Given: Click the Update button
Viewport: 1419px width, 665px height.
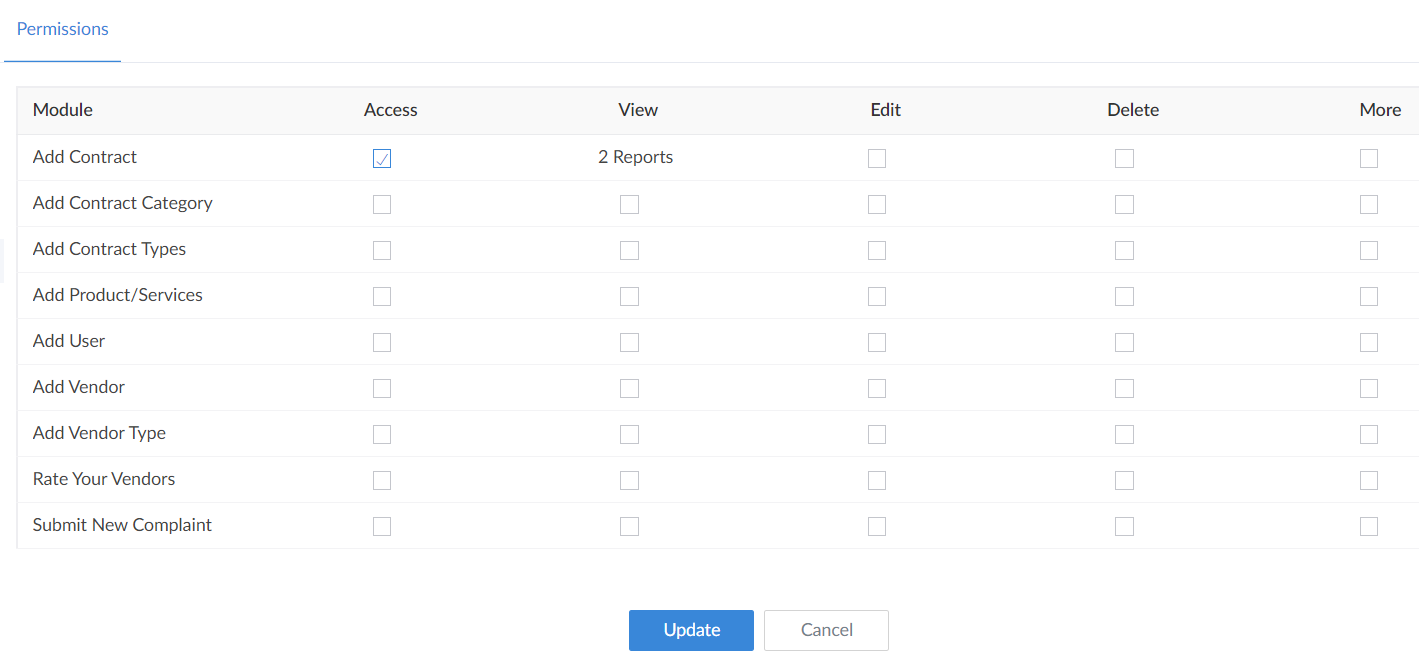Looking at the screenshot, I should pos(691,630).
